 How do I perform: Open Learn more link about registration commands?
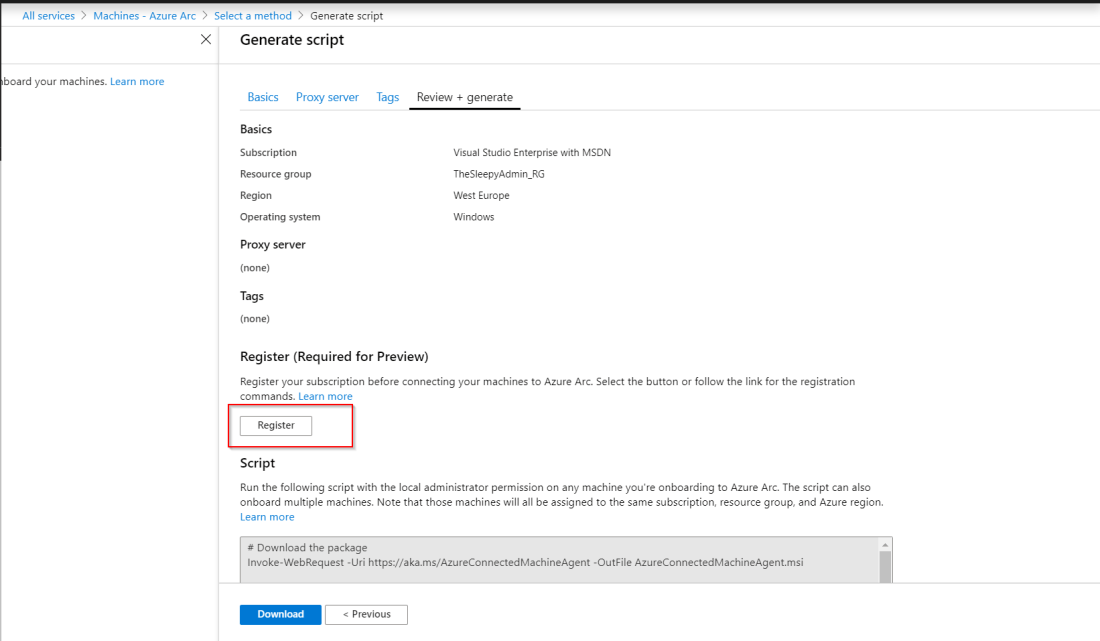[x=325, y=397]
